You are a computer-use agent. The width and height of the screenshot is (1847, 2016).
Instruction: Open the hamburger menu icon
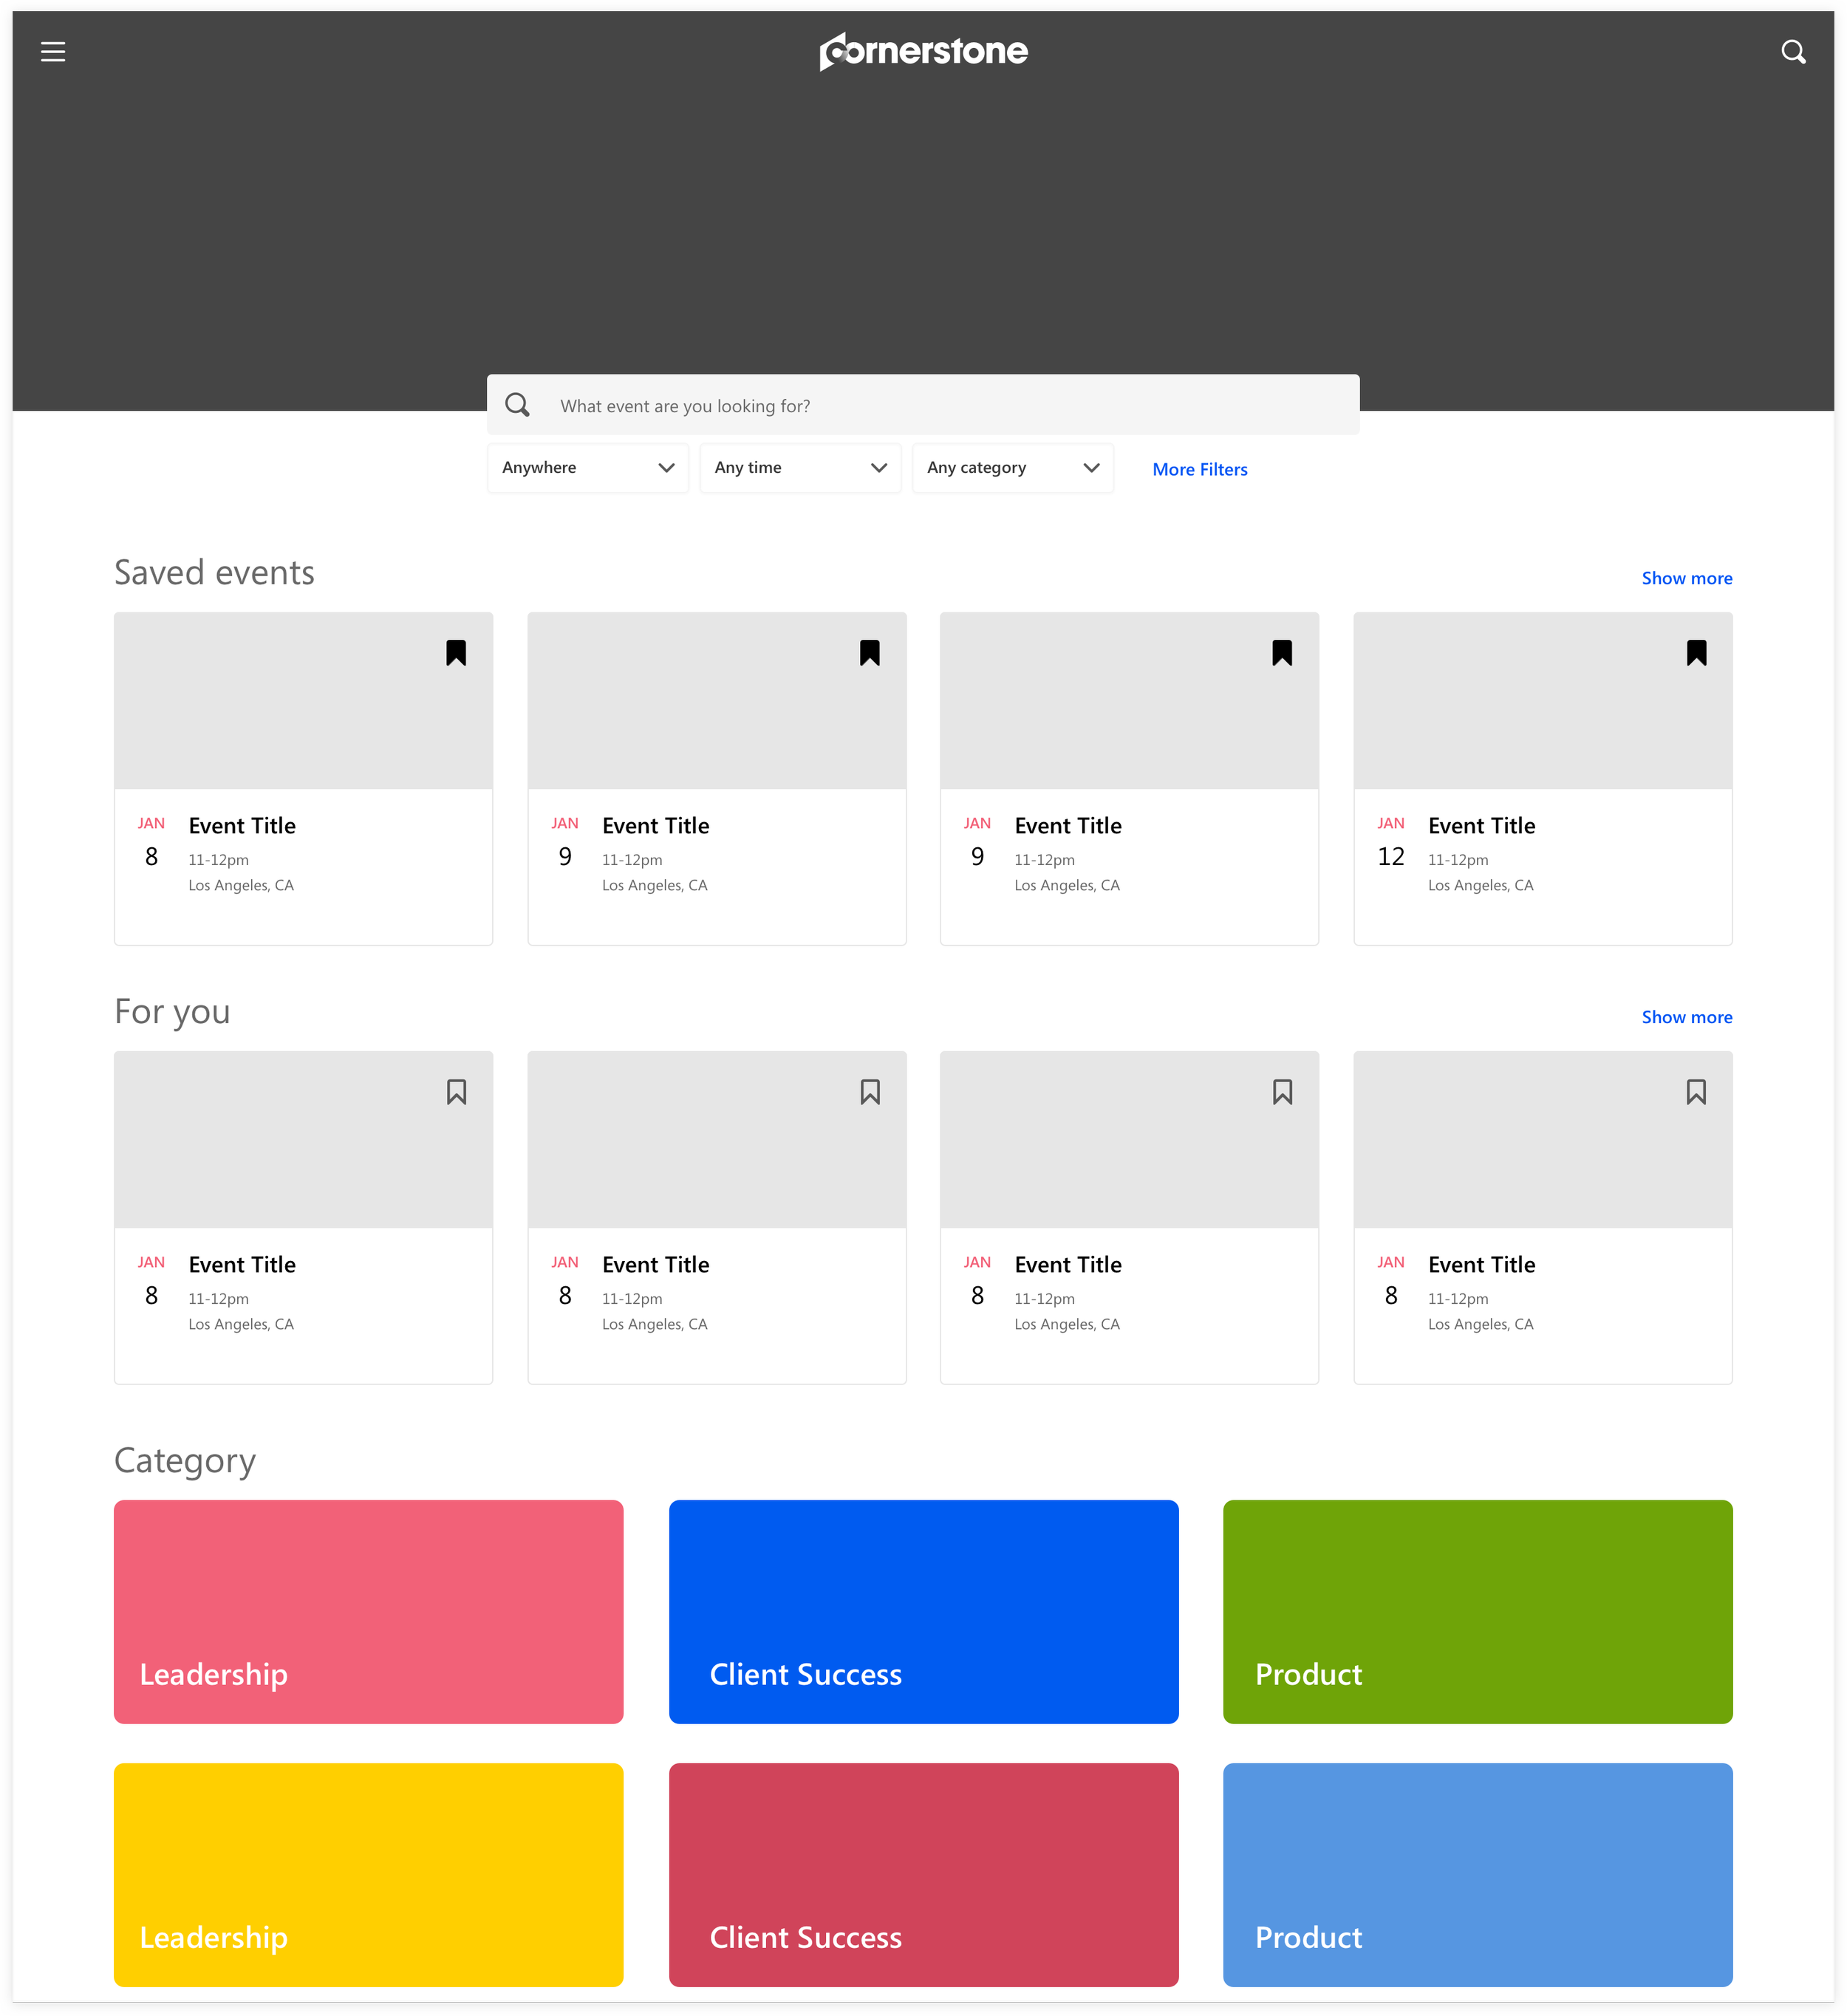click(53, 52)
